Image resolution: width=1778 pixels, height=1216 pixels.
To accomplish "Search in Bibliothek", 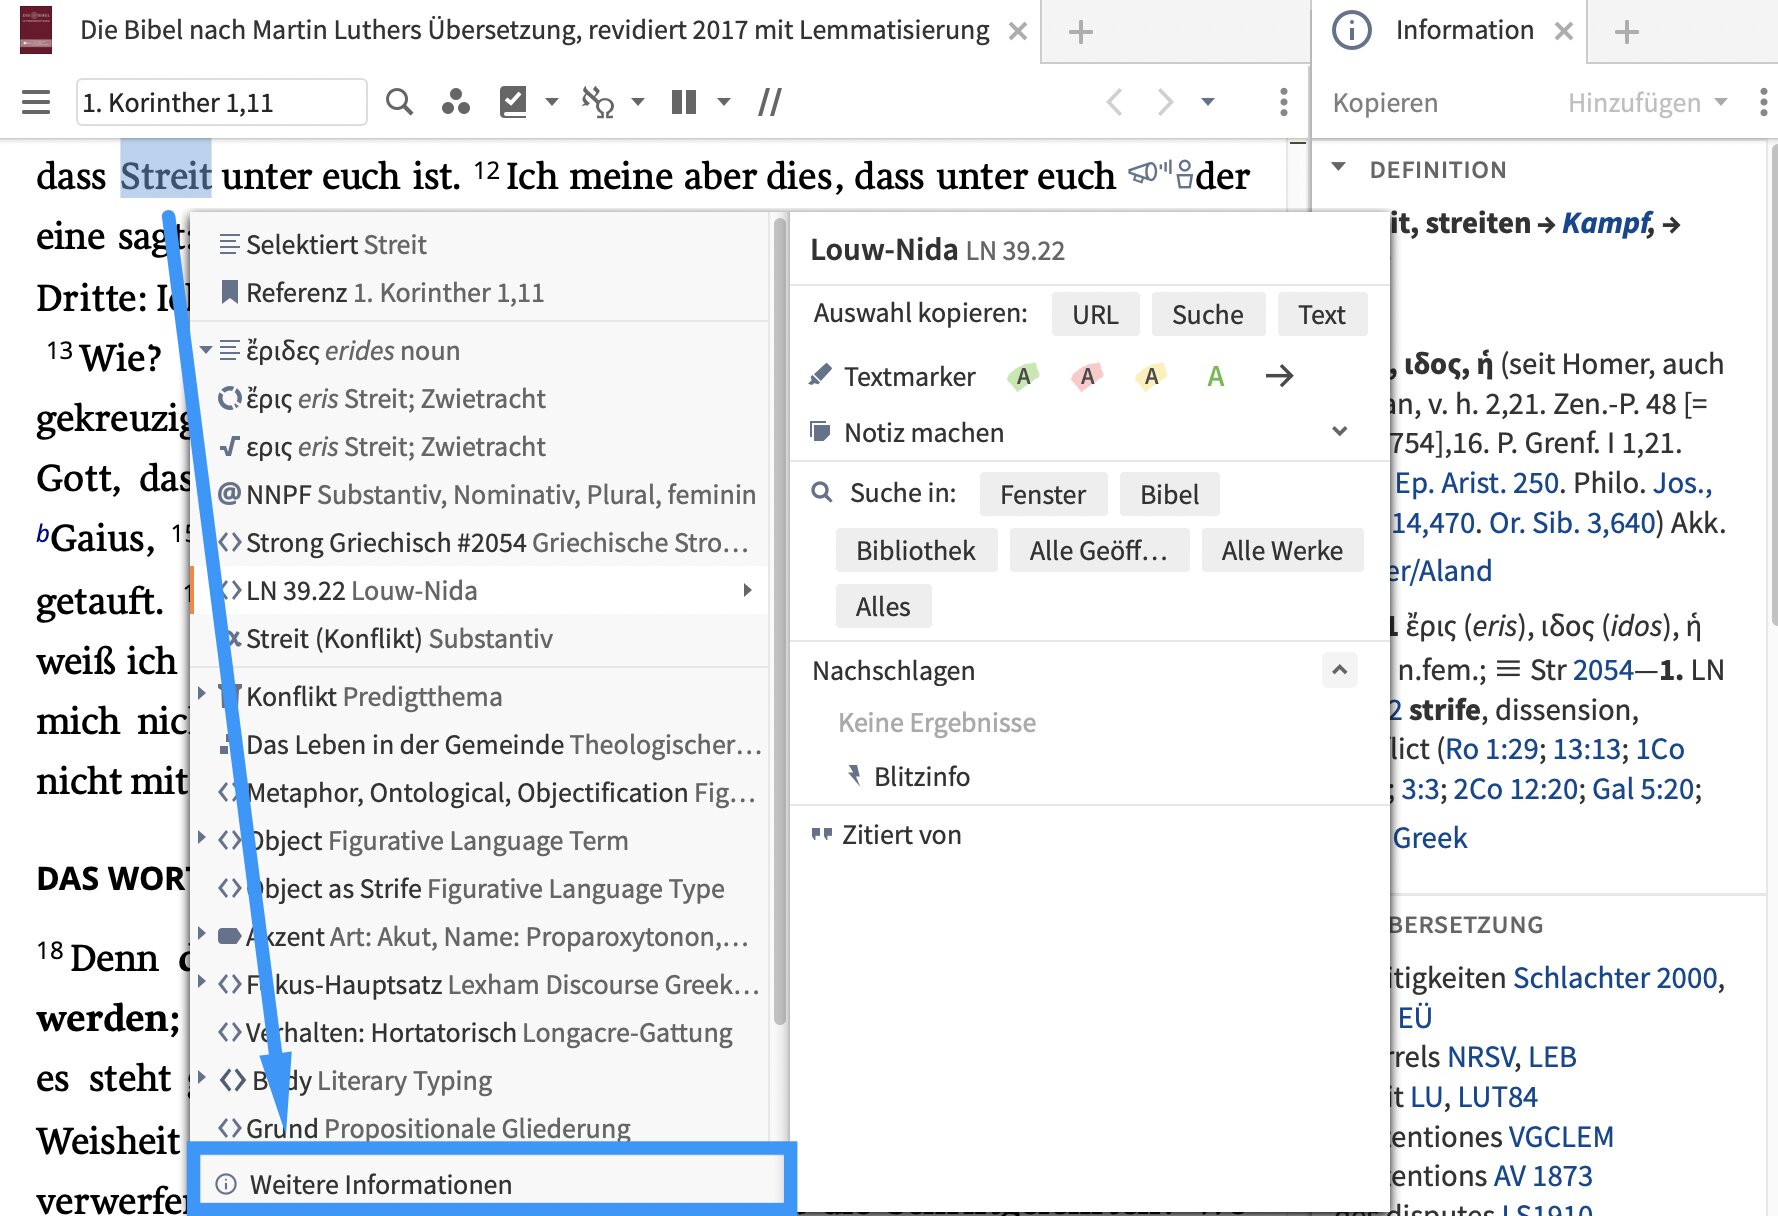I will pyautogui.click(x=915, y=550).
